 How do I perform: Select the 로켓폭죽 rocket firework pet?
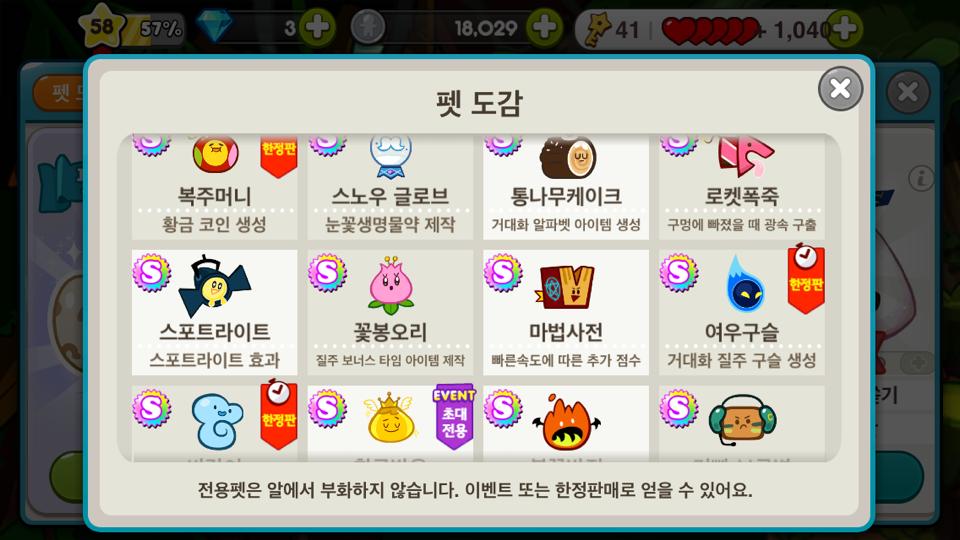point(741,187)
